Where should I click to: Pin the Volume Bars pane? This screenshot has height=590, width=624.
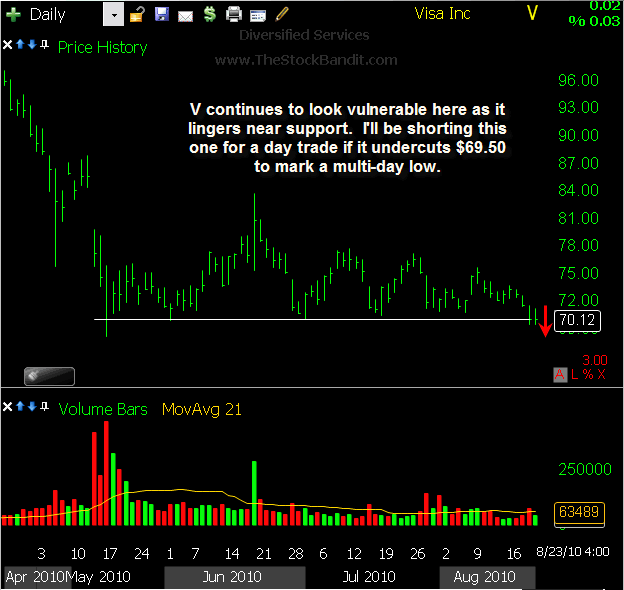point(45,406)
